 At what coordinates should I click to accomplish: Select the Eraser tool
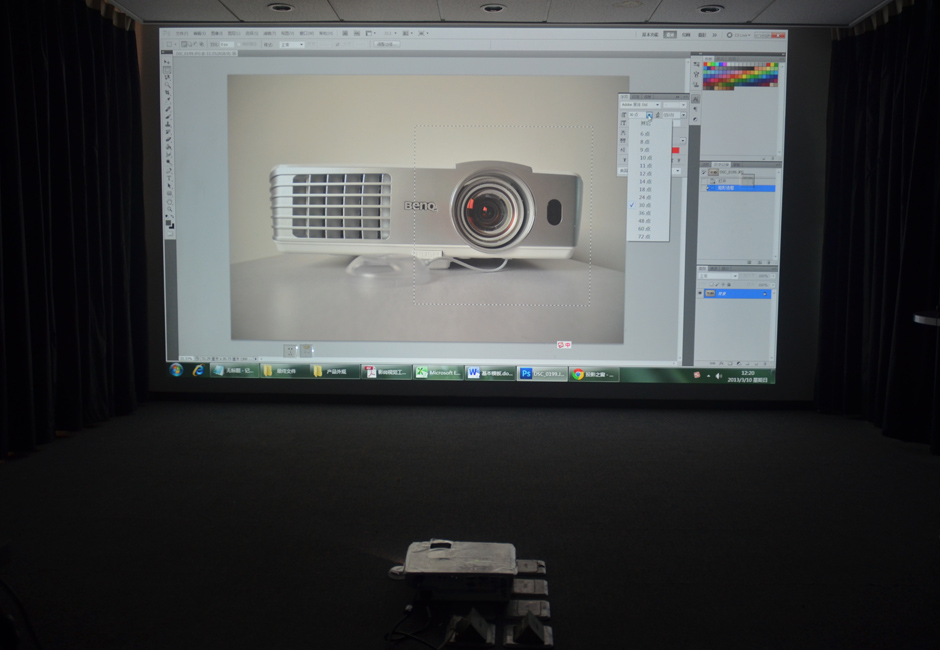click(168, 140)
